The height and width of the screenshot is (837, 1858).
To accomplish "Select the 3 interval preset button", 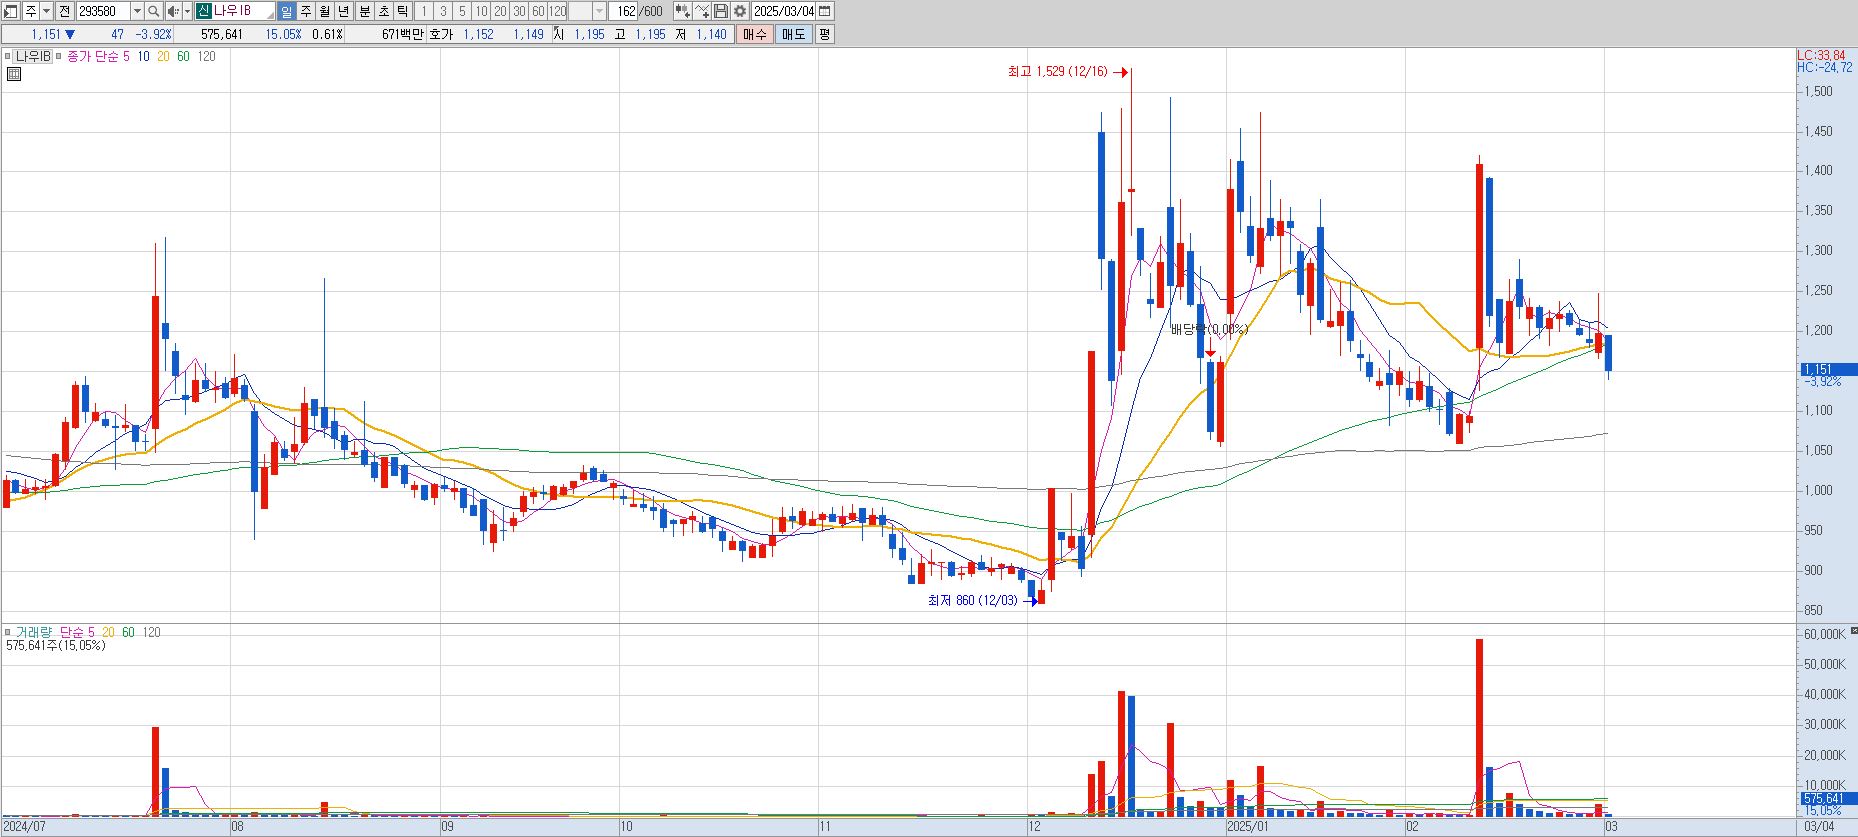I will 443,11.
